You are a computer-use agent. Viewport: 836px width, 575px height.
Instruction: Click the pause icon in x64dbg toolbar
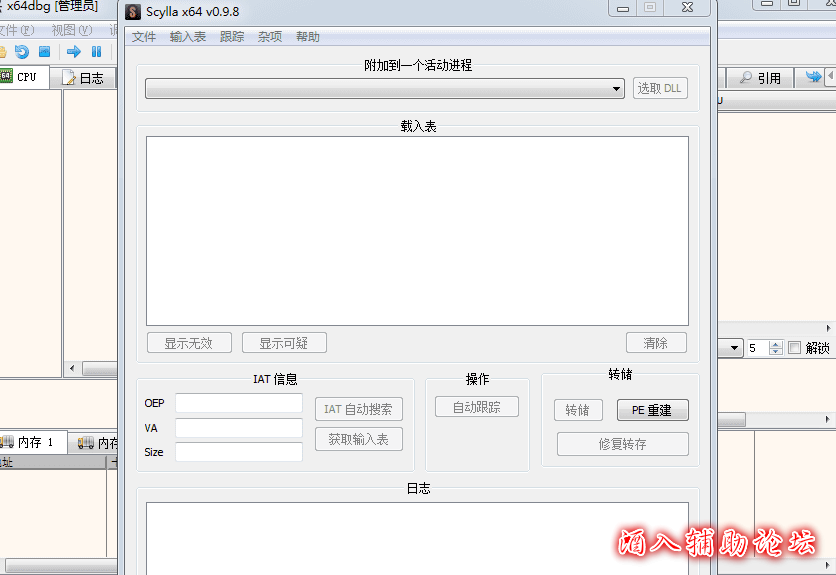97,52
